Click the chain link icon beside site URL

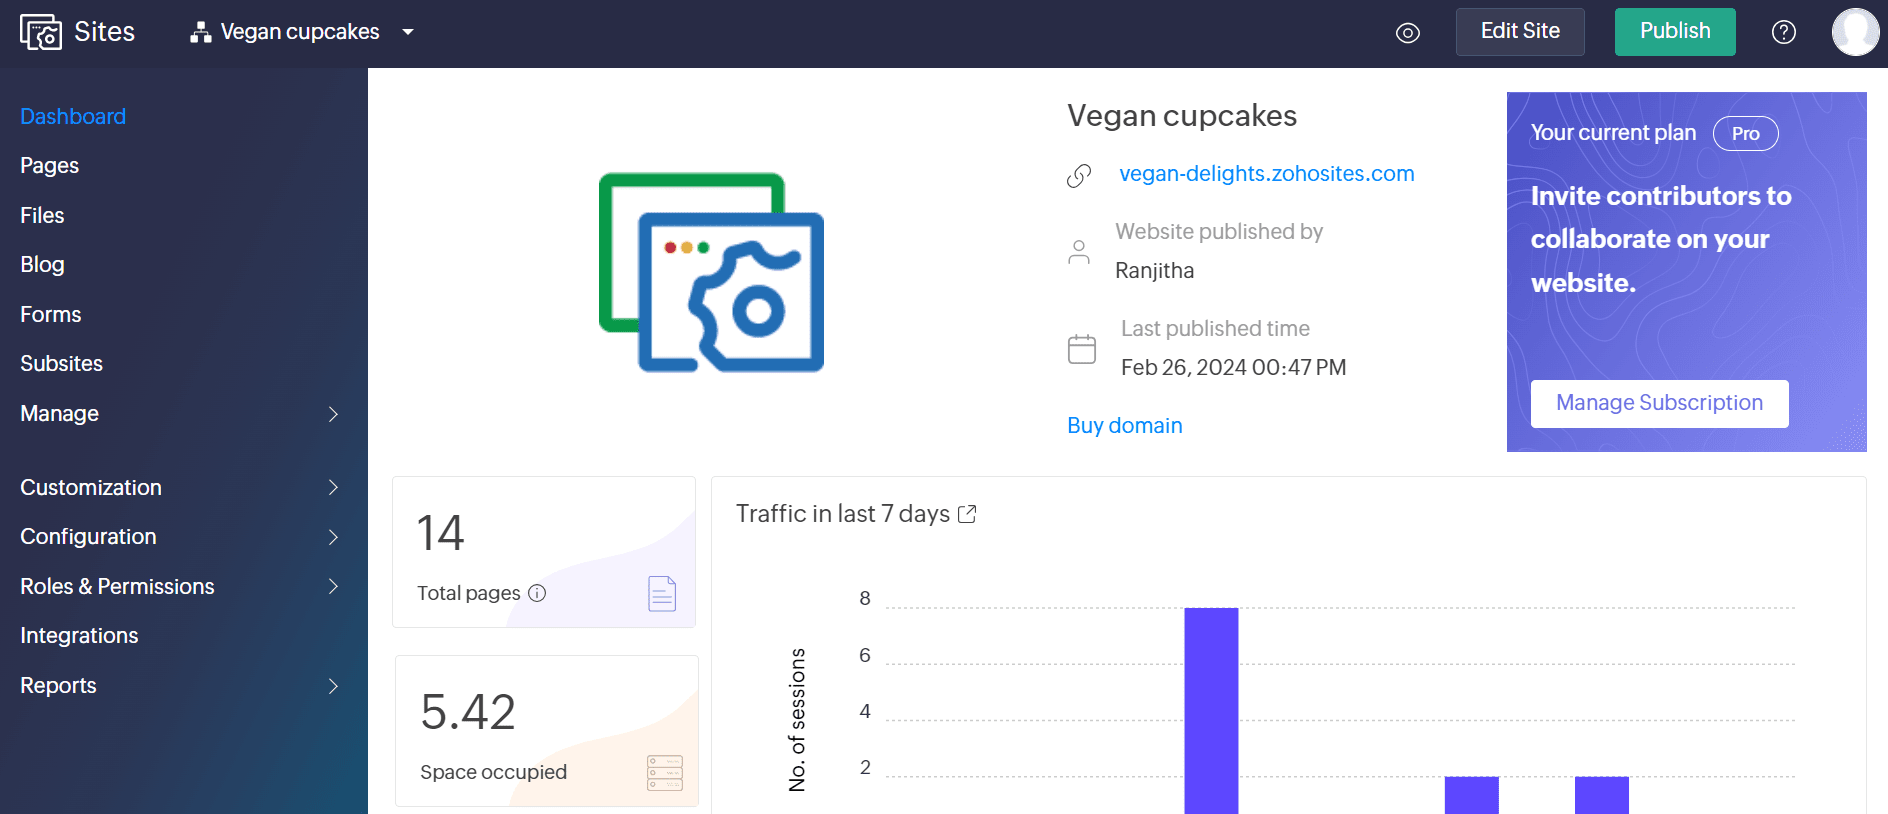1079,175
